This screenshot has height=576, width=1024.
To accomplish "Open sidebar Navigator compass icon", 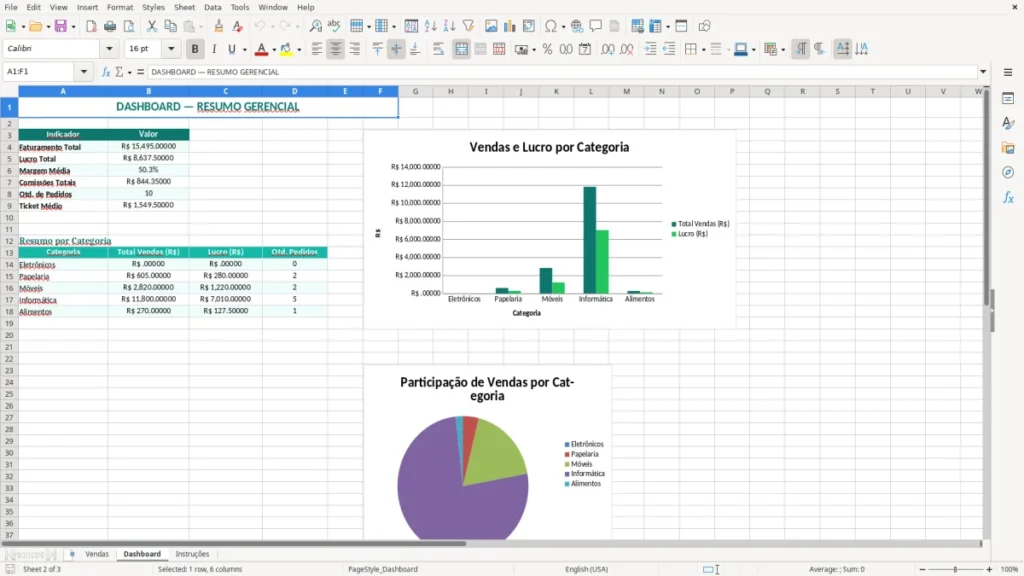I will point(1008,172).
